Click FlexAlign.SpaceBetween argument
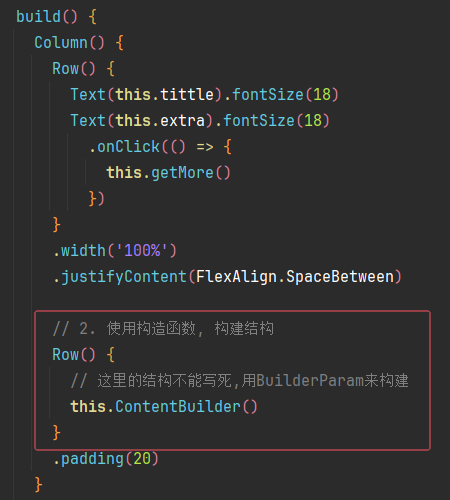 295,277
